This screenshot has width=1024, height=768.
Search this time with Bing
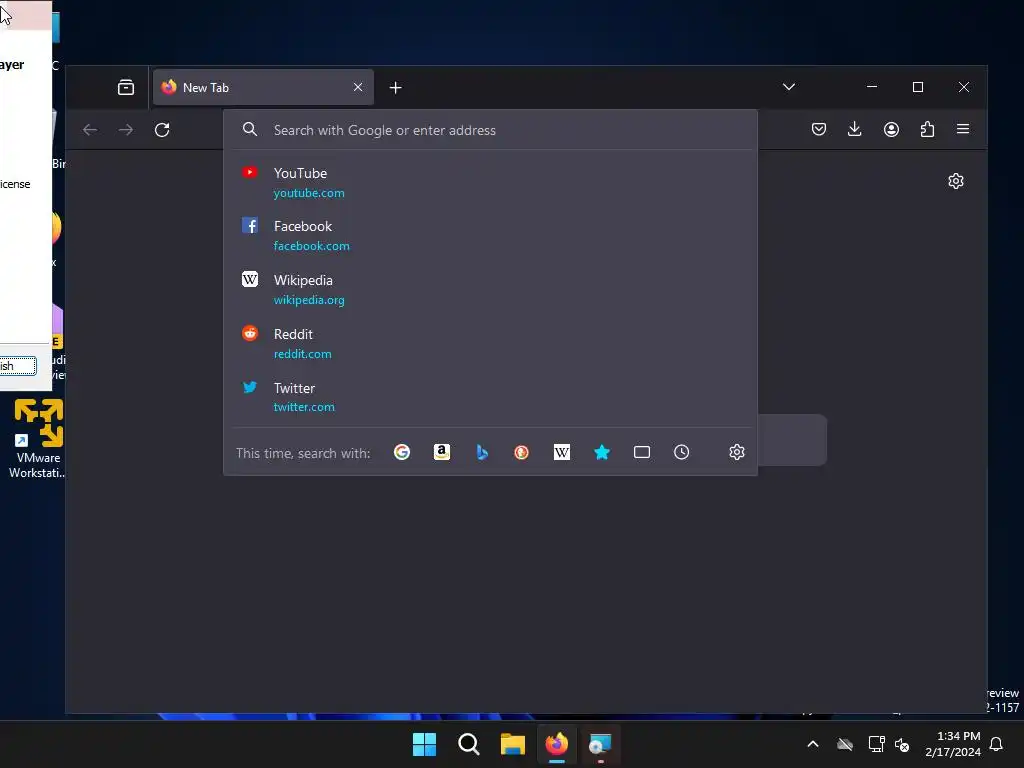pyautogui.click(x=482, y=452)
